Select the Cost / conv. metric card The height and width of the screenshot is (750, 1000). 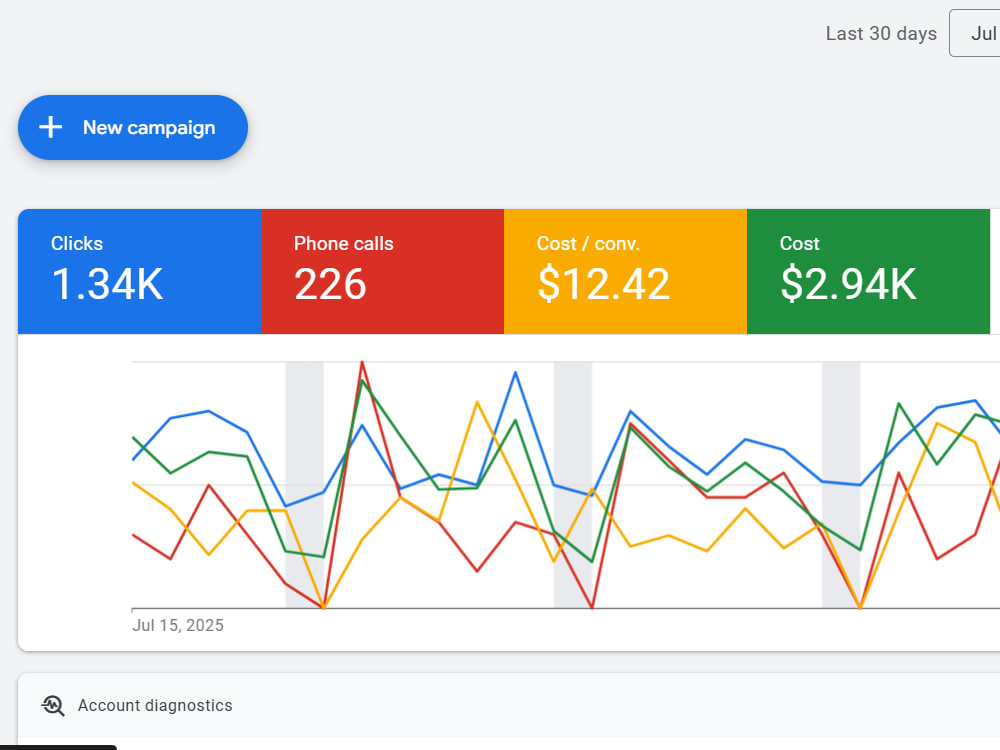(625, 271)
